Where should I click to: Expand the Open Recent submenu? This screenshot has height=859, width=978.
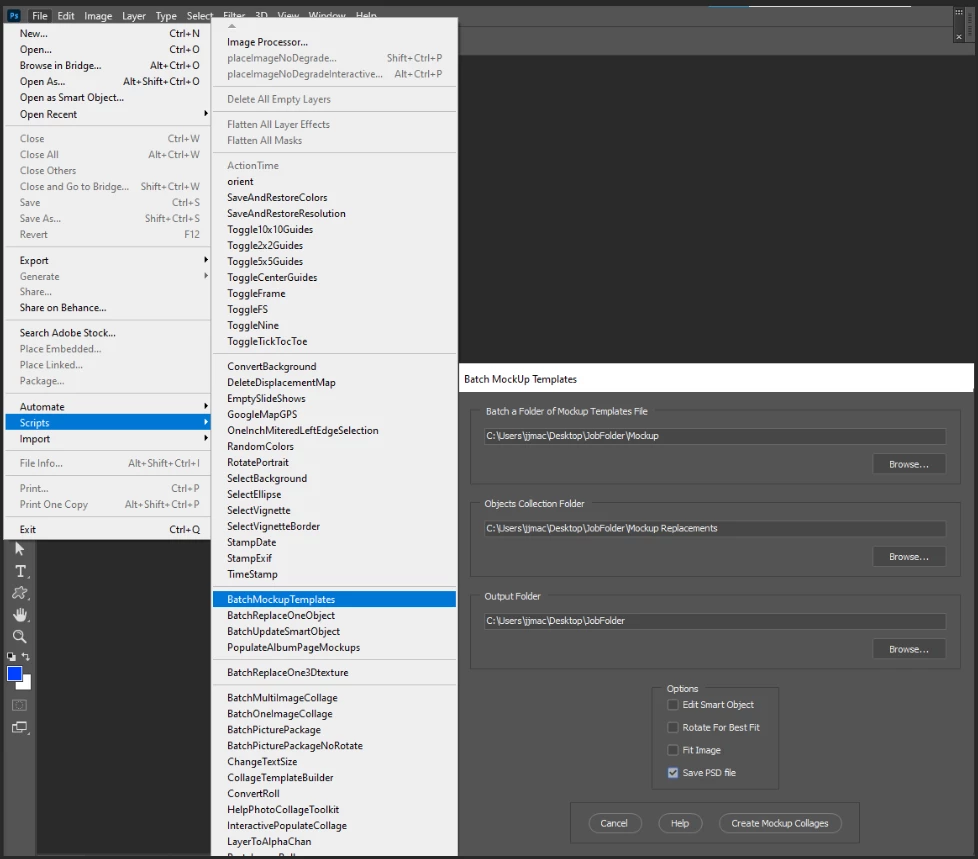point(107,114)
